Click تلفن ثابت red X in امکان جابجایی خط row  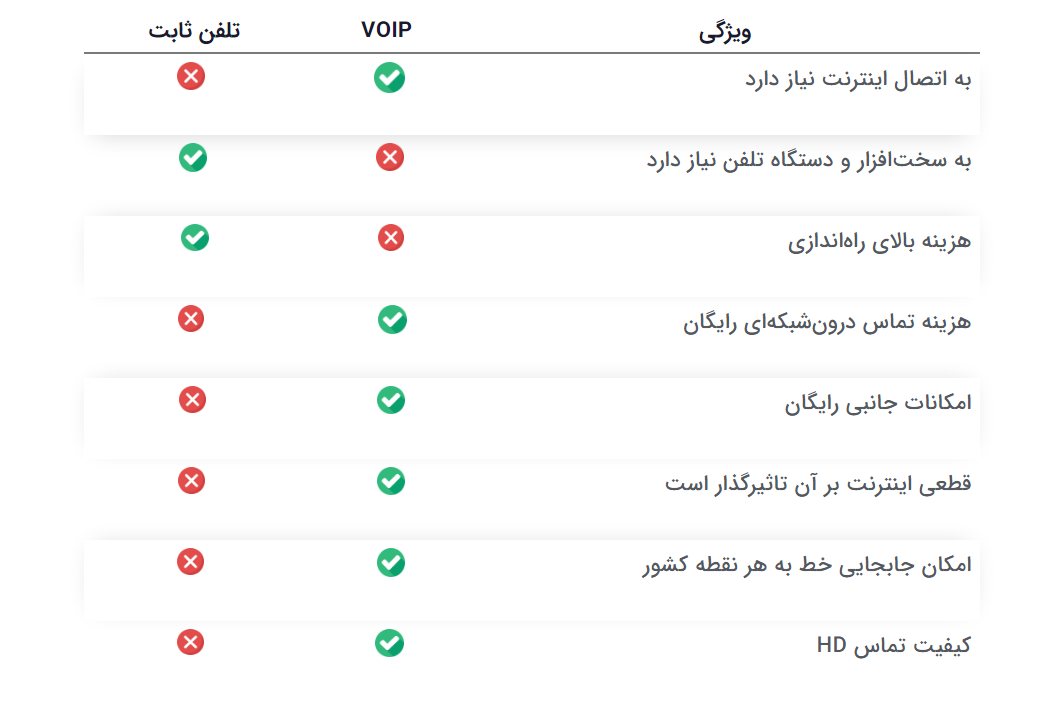coord(191,561)
